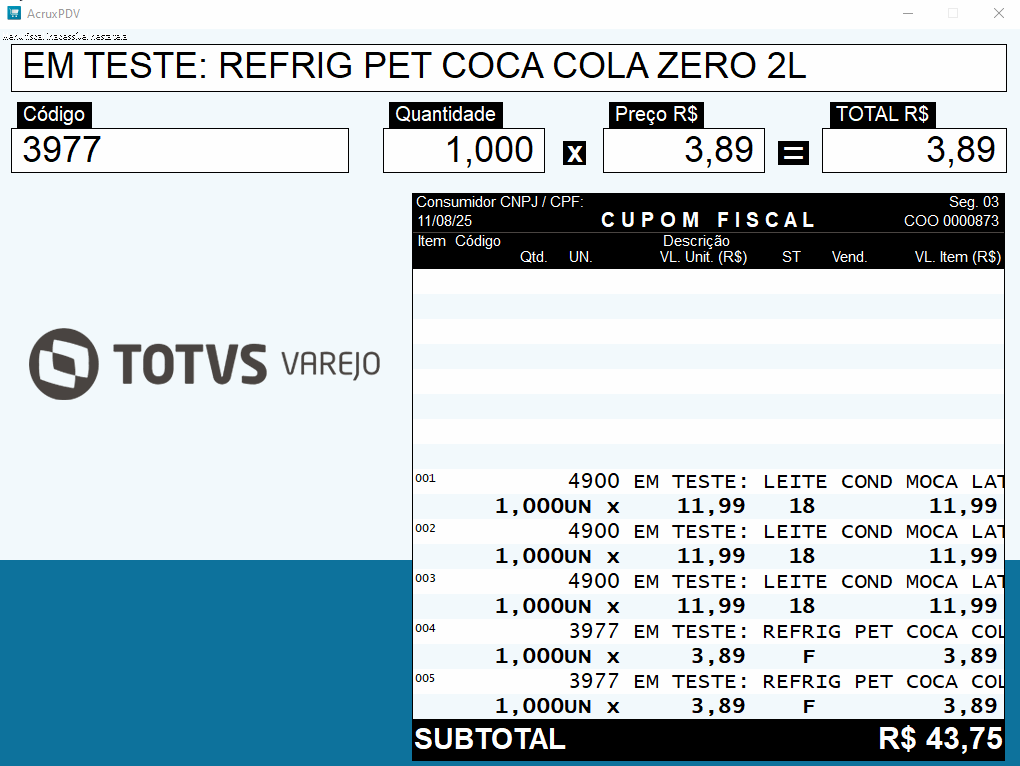Click the subtotal value R$ 43,75
This screenshot has width=1020, height=766.
tap(941, 739)
